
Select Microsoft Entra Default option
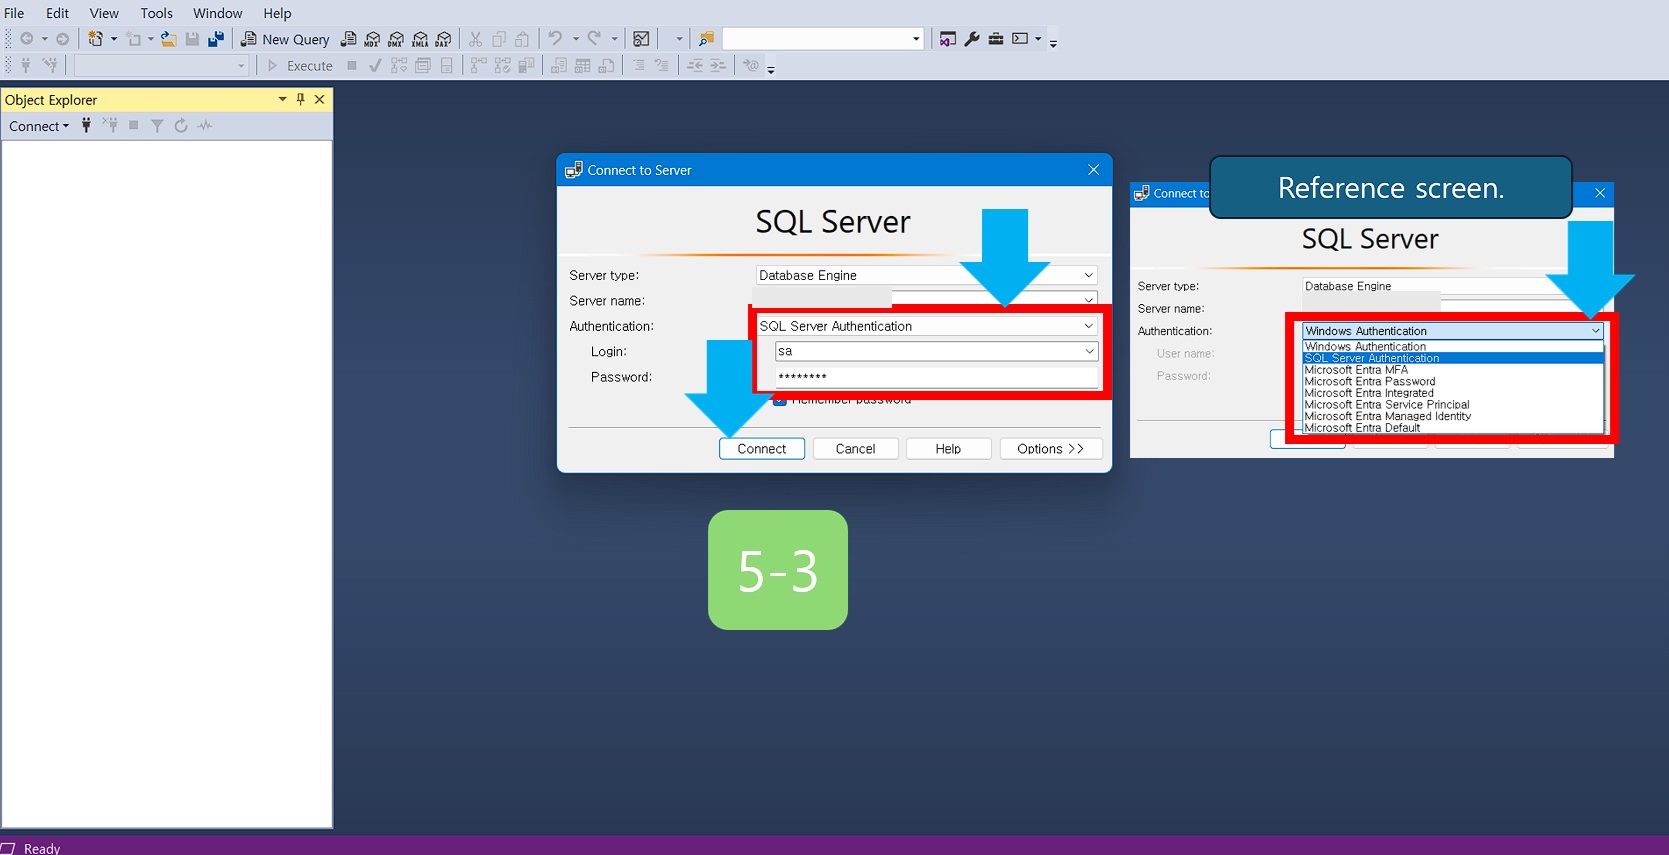click(x=1452, y=428)
